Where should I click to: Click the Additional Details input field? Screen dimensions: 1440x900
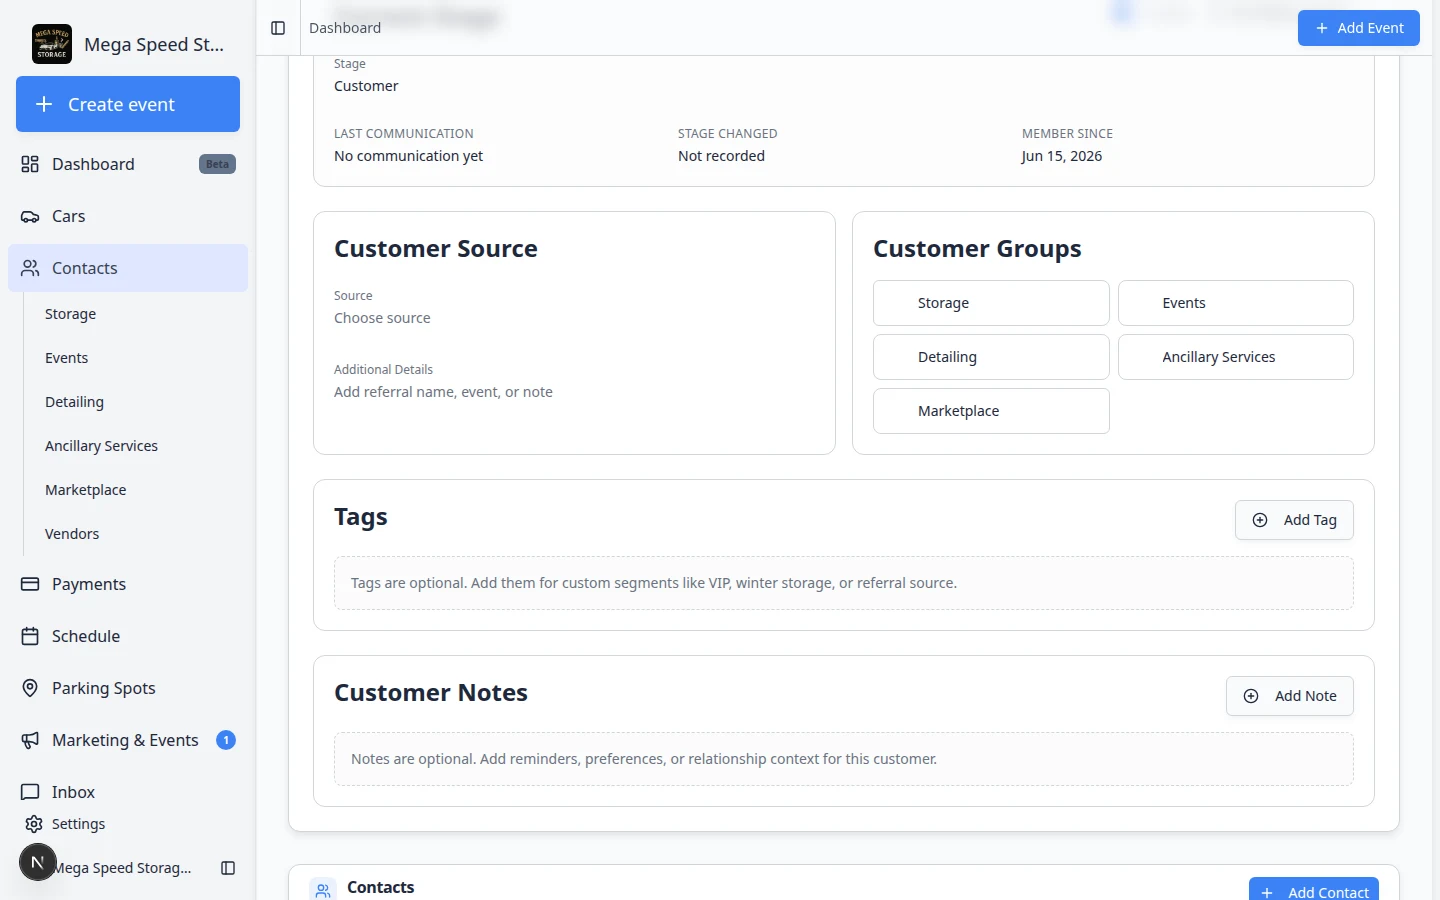574,392
